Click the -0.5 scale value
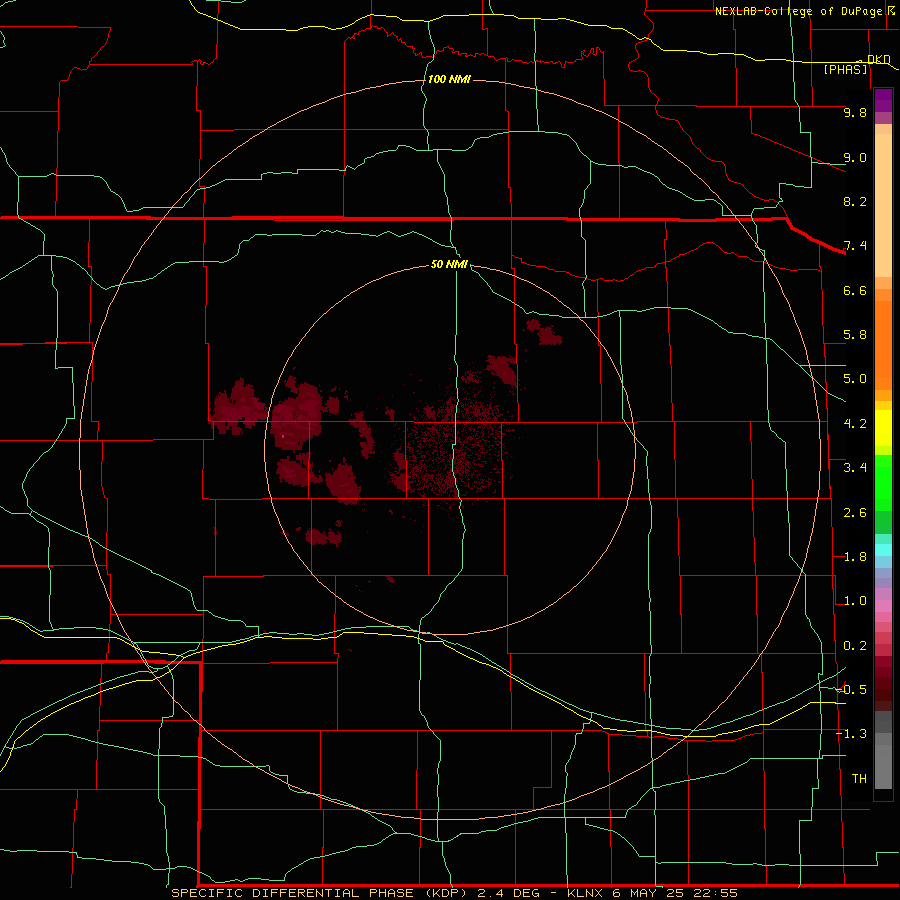 point(852,689)
